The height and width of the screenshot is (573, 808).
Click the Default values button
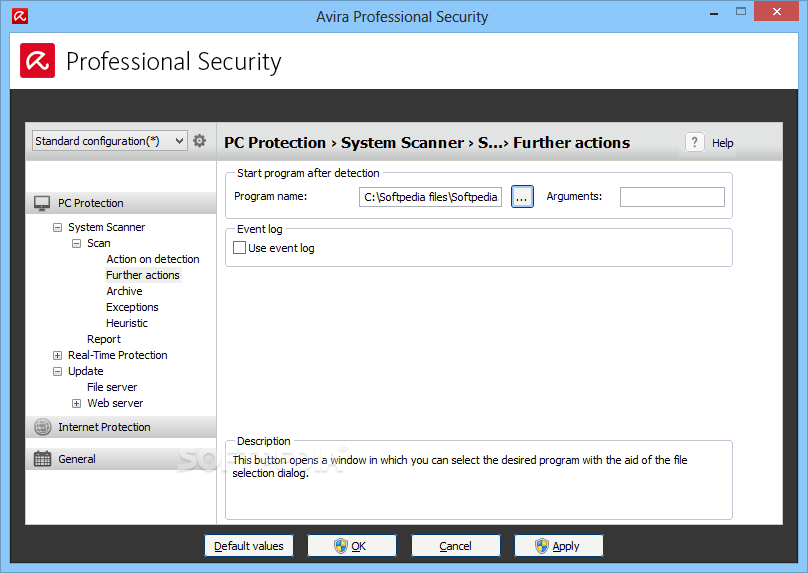click(249, 546)
